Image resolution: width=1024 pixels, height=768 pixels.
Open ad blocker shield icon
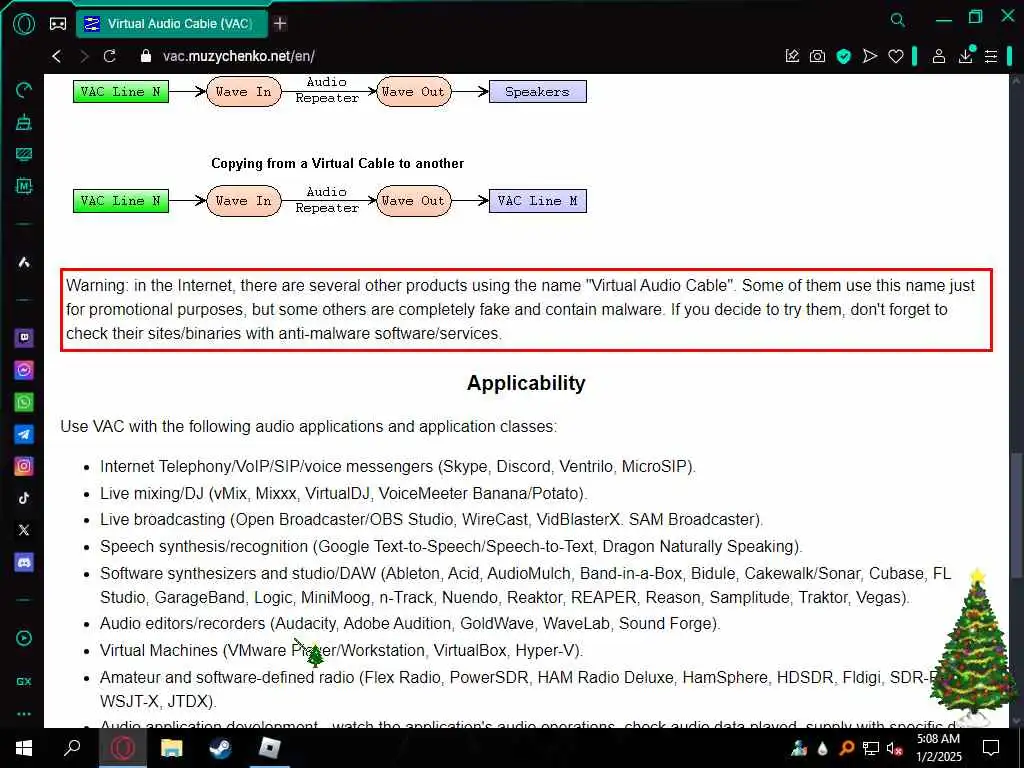844,56
